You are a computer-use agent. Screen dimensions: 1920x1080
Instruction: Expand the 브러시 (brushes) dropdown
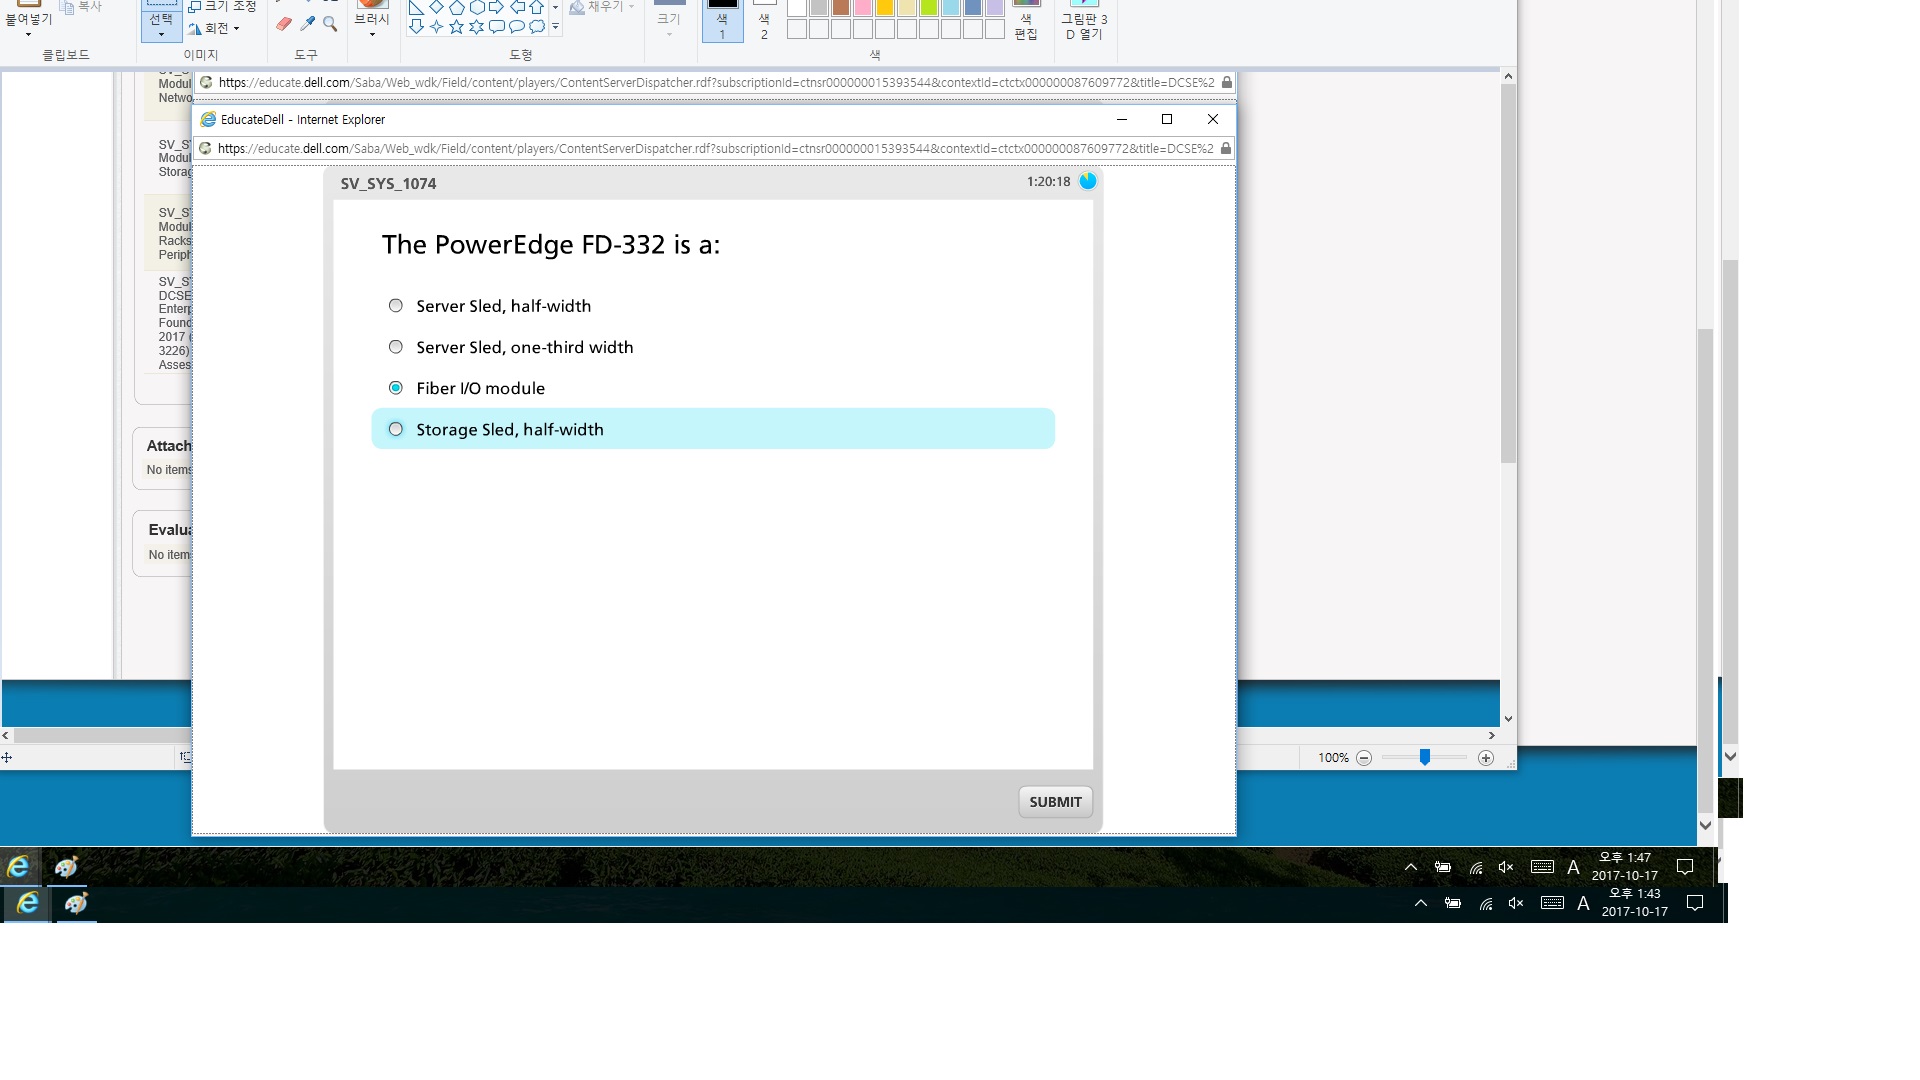click(x=372, y=34)
